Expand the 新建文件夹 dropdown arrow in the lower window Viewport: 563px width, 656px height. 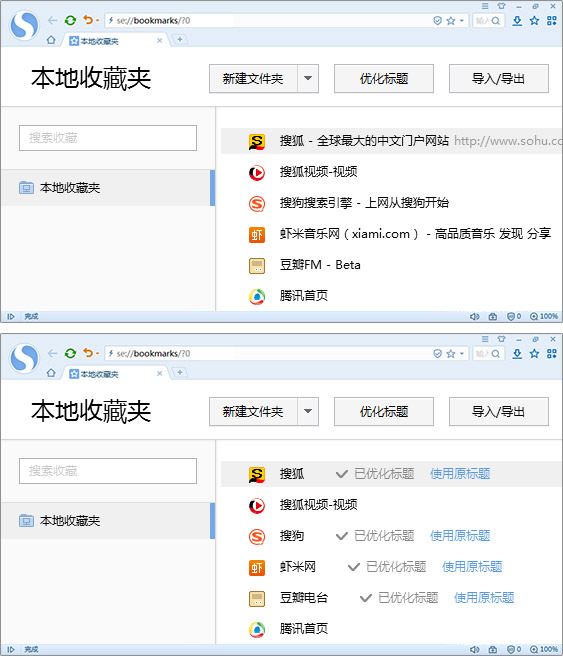[308, 412]
